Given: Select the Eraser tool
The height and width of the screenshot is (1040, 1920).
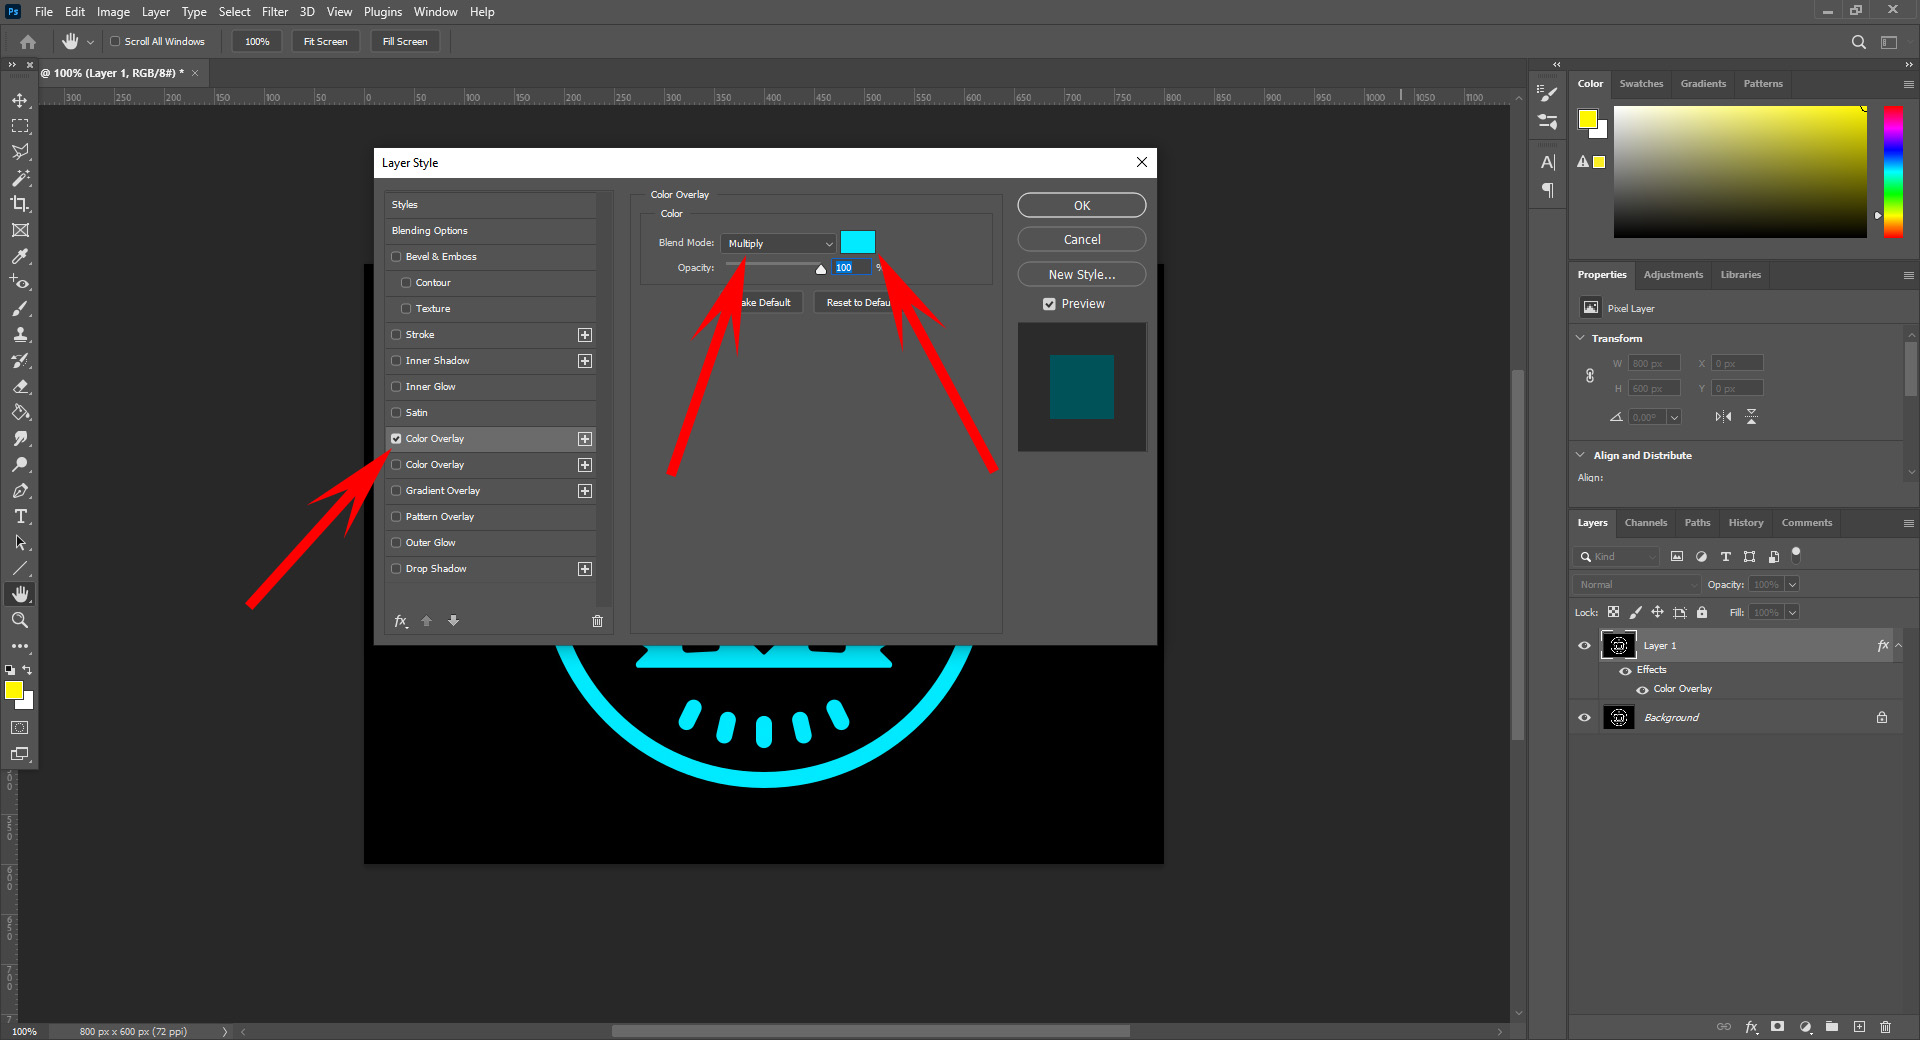Looking at the screenshot, I should (20, 386).
